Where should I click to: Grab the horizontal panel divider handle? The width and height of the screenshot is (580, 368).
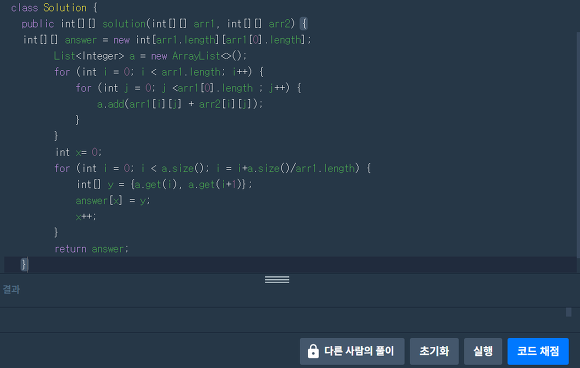point(277,280)
